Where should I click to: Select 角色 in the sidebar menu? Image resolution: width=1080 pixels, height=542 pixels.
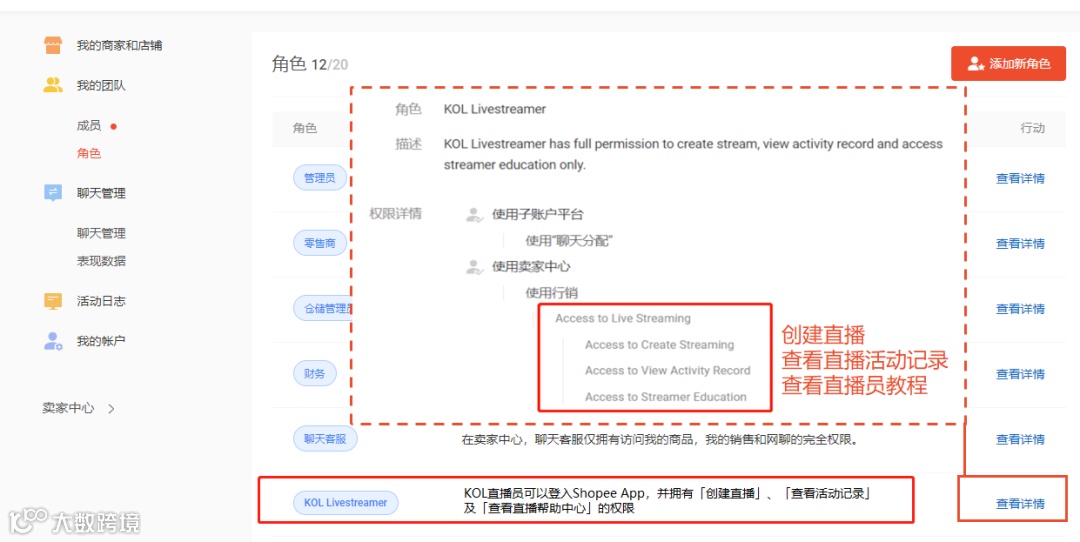pos(89,153)
